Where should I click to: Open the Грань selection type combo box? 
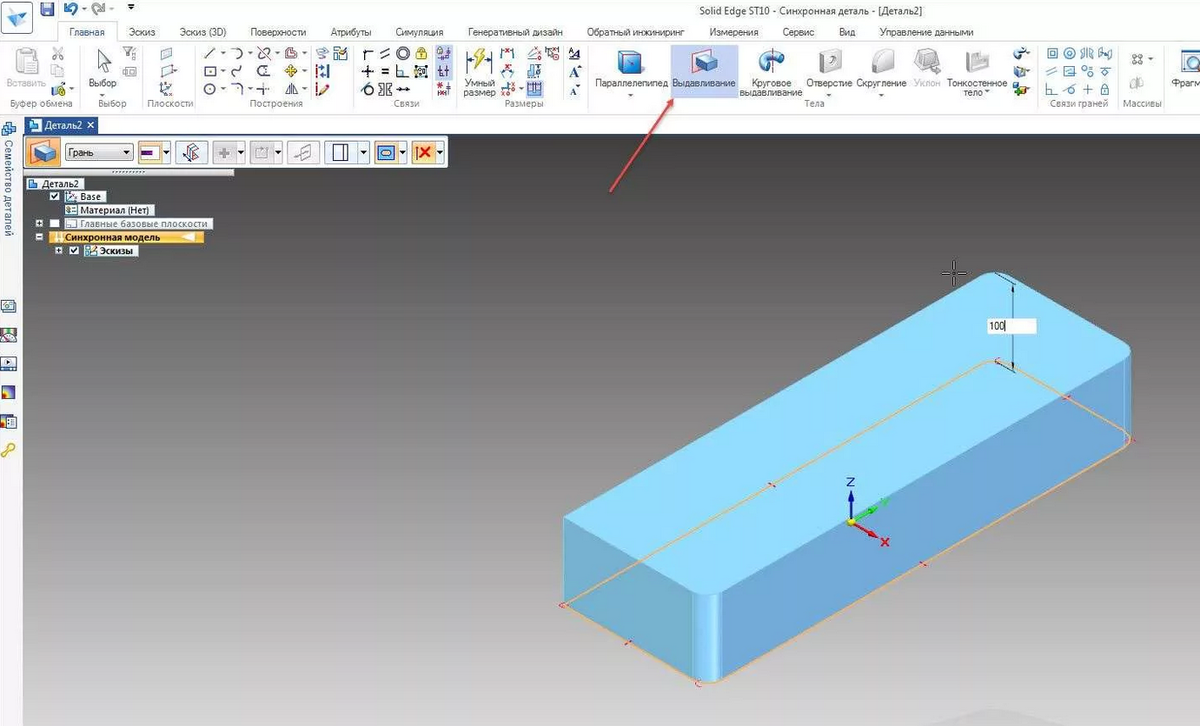coord(99,152)
